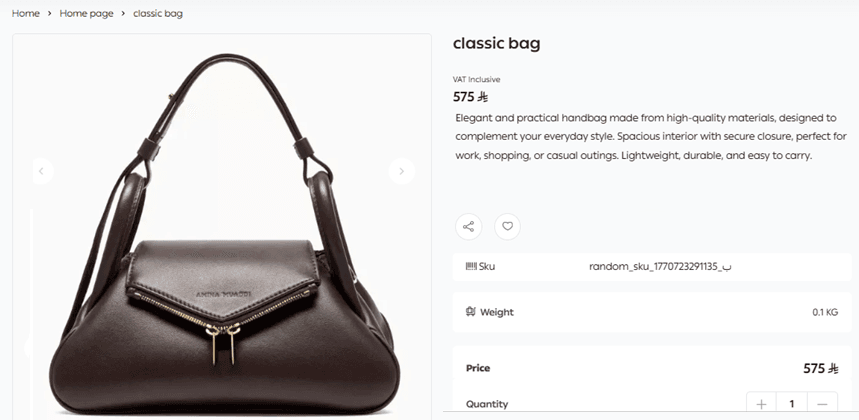
Task: Increase quantity with the plus button
Action: point(761,404)
